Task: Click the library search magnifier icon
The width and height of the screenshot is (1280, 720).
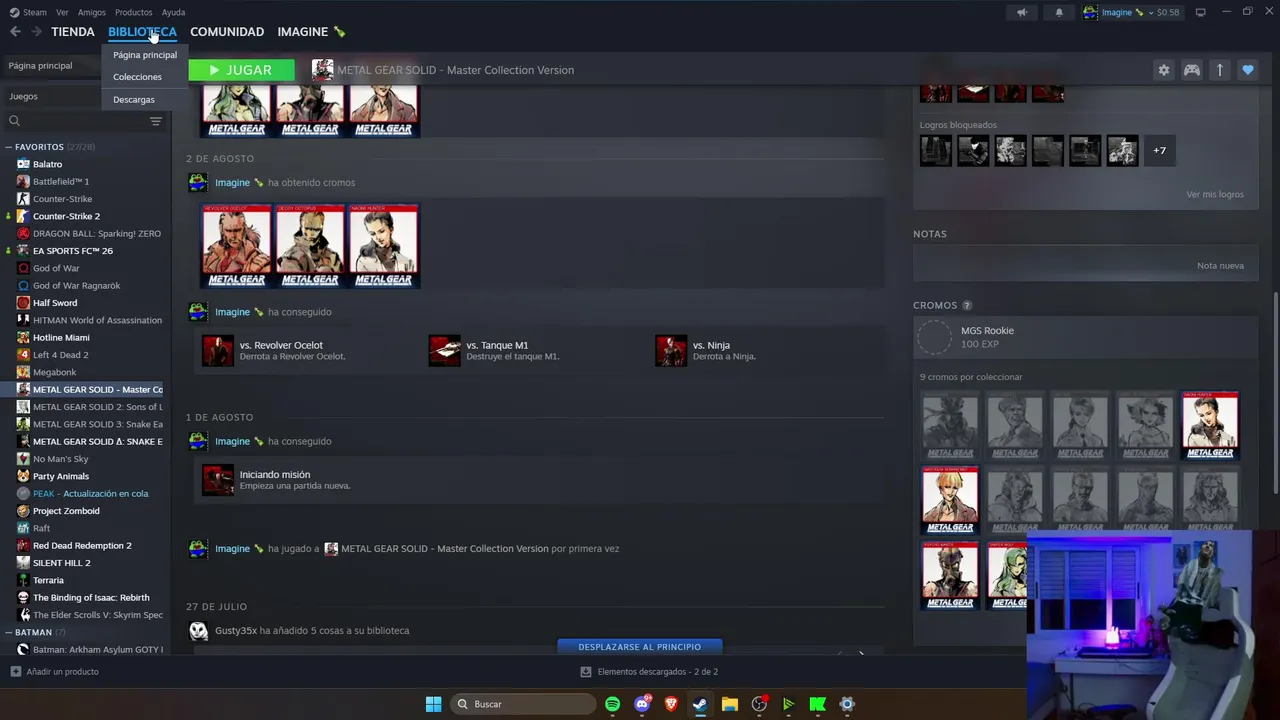Action: (14, 121)
